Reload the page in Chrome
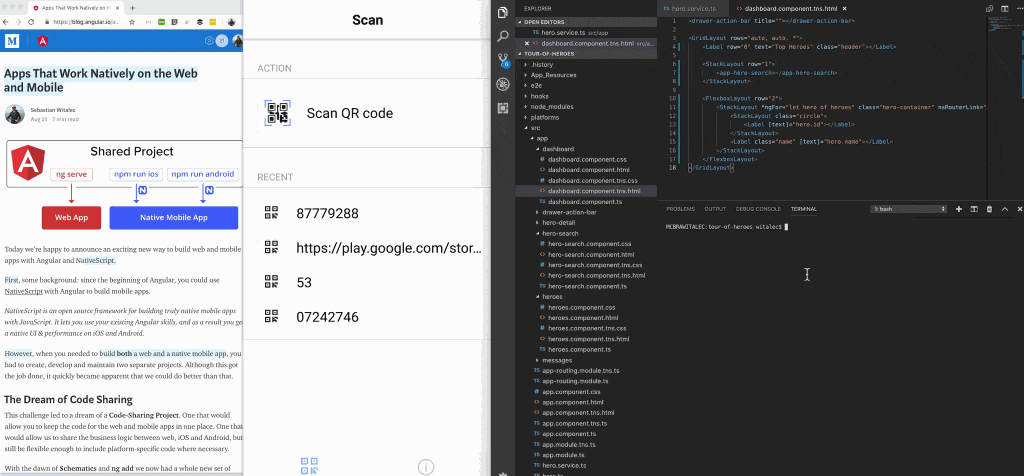The height and width of the screenshot is (476, 1024). [x=31, y=22]
